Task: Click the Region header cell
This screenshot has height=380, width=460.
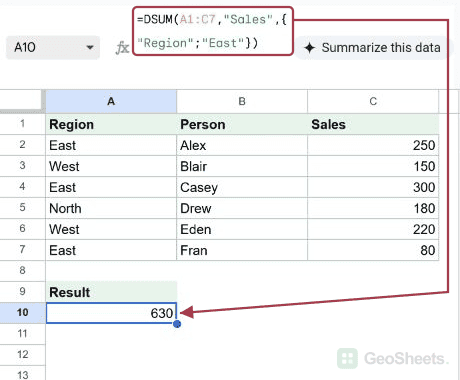Action: click(x=111, y=124)
